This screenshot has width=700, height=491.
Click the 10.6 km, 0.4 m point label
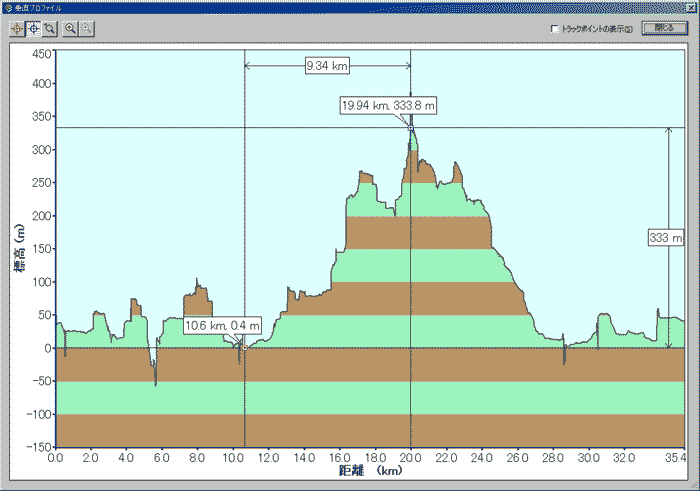coord(223,325)
